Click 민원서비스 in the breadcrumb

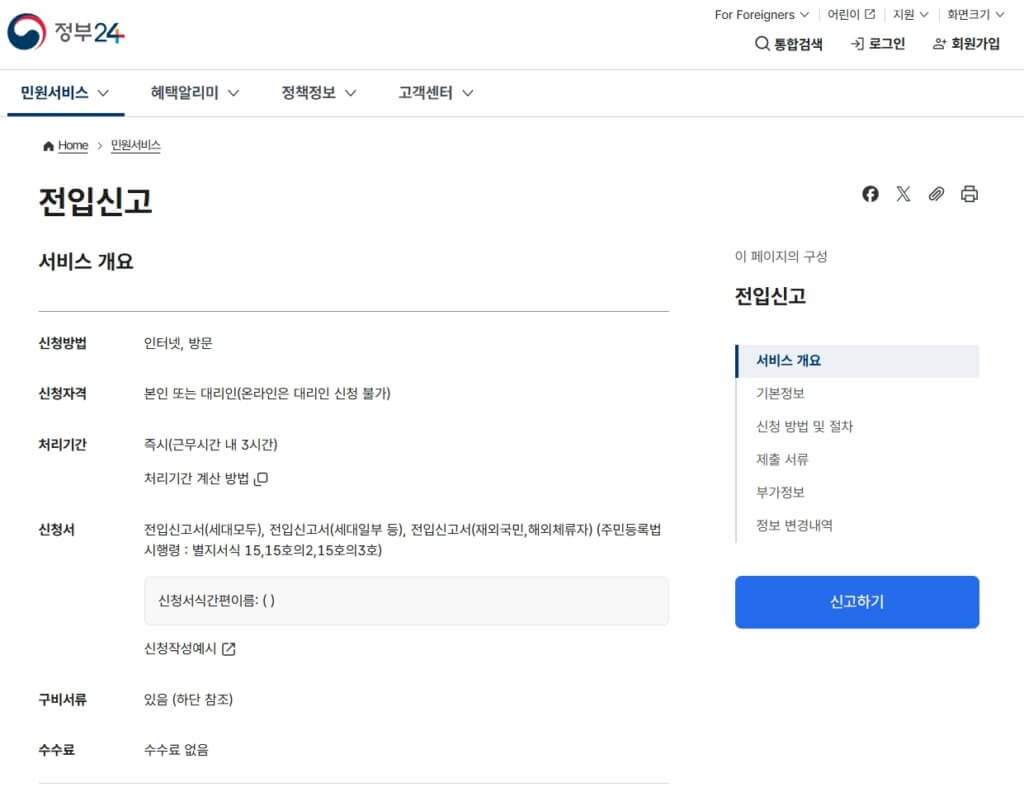[x=134, y=145]
